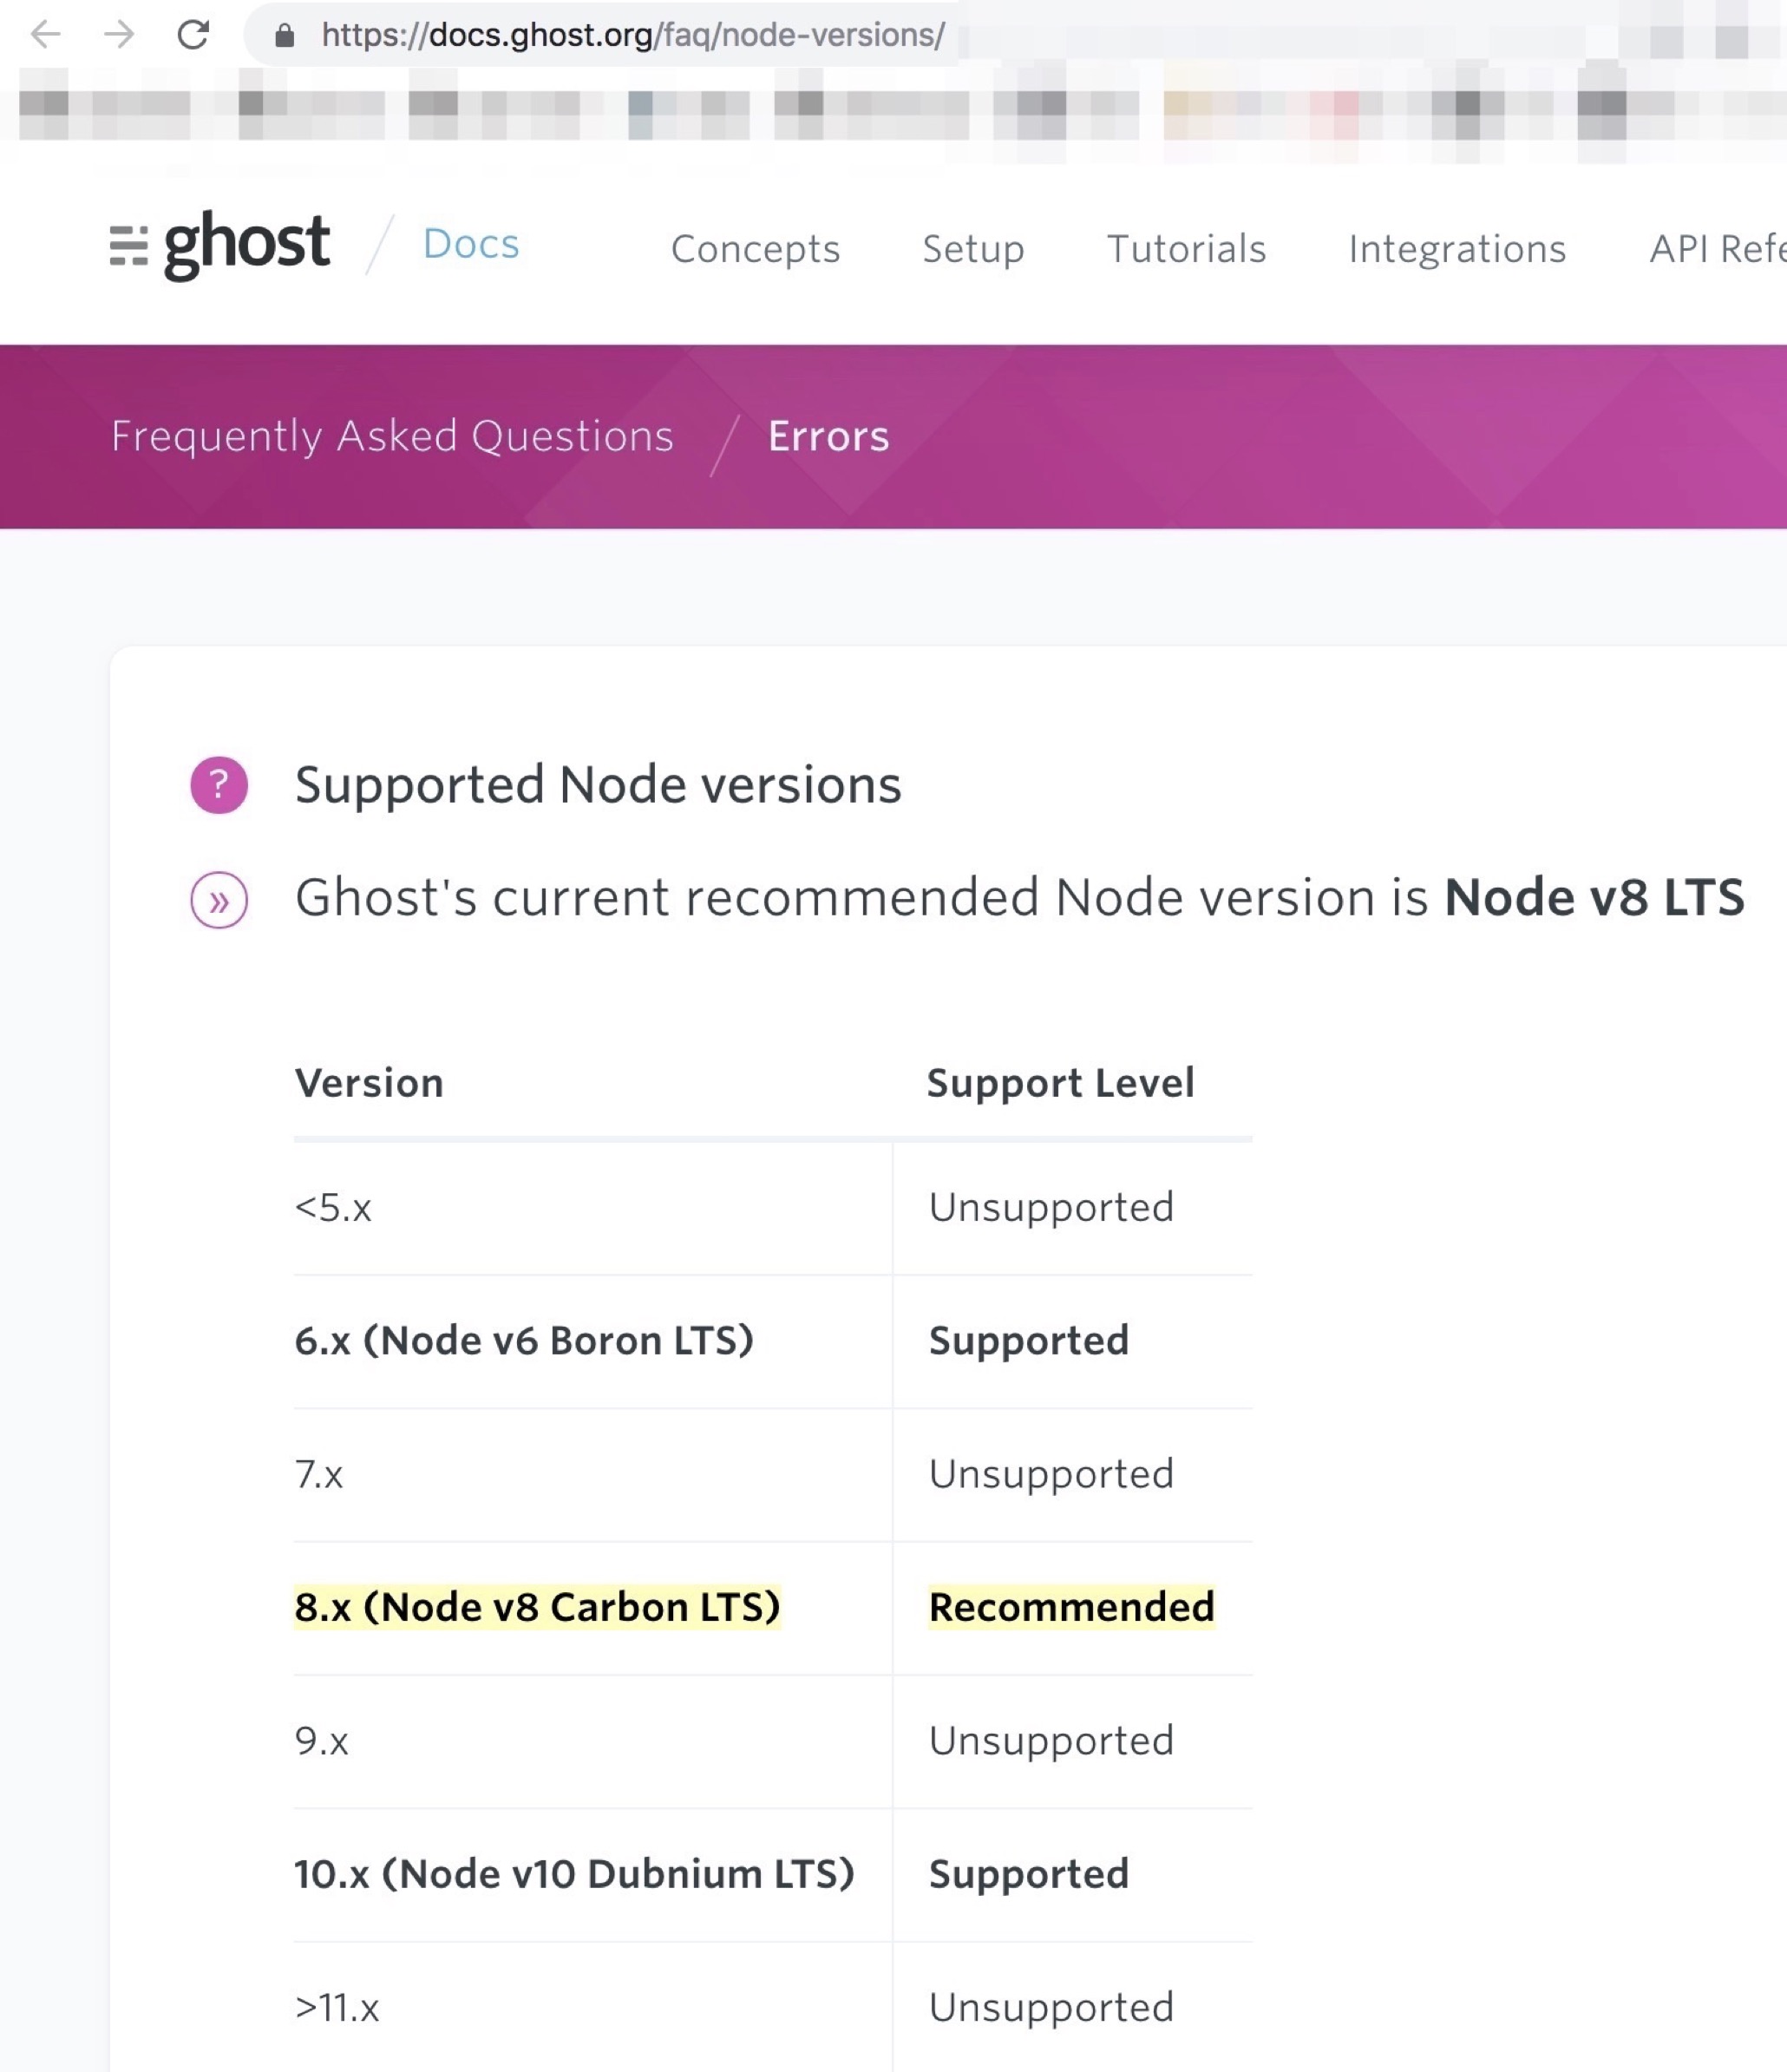Click the highlighted Recommended text

click(x=1071, y=1607)
